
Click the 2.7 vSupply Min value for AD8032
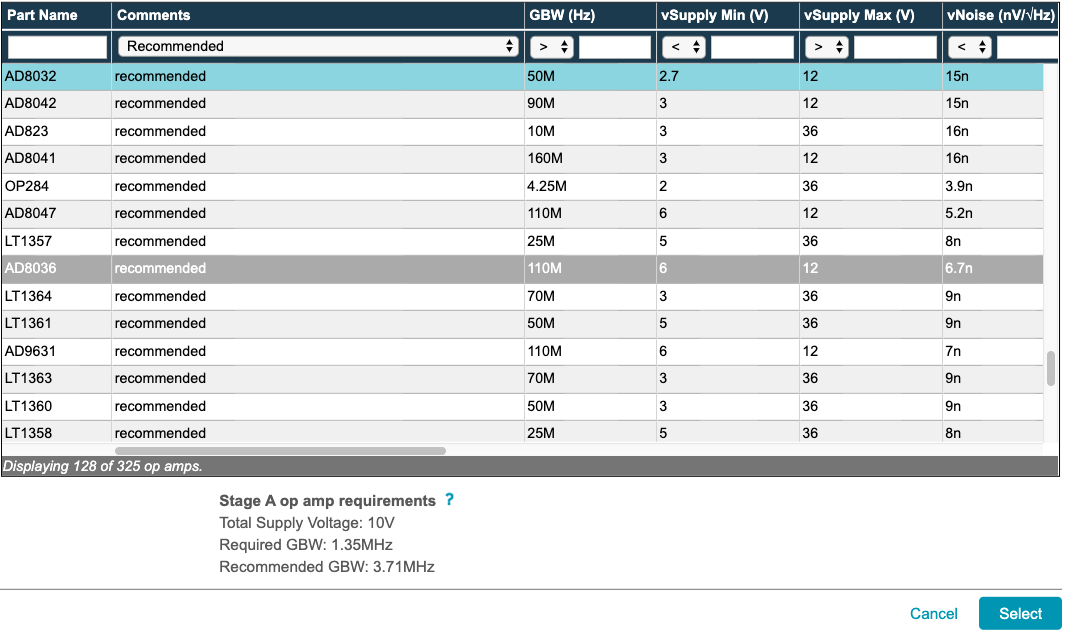tap(669, 76)
